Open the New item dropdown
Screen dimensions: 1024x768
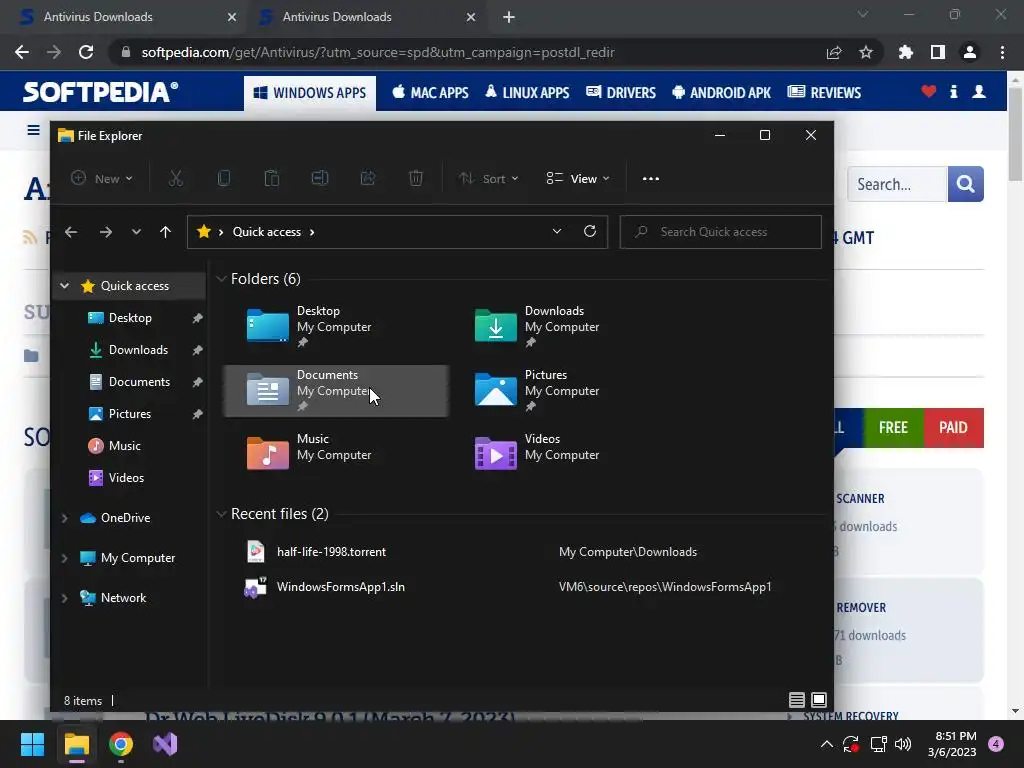(102, 178)
